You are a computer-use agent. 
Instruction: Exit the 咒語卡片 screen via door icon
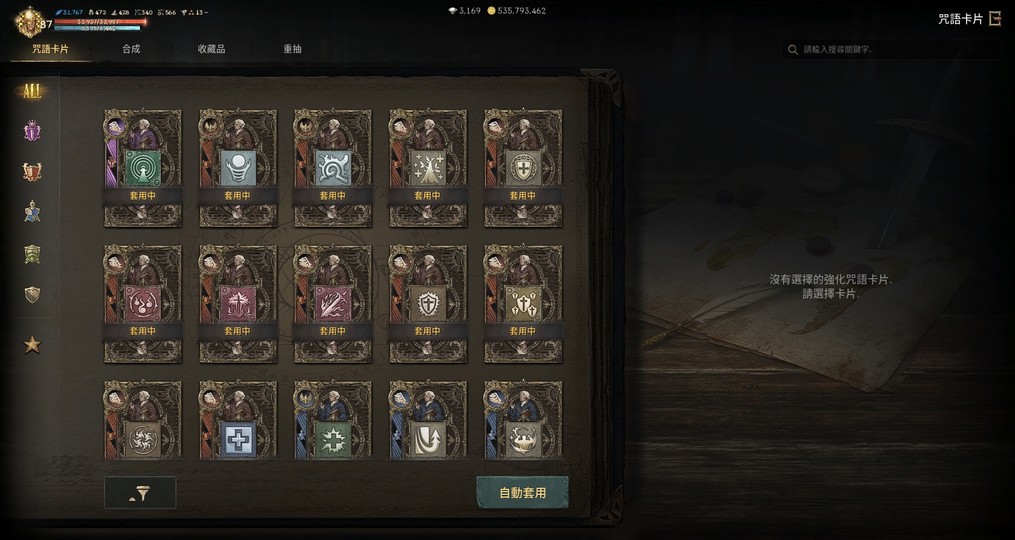pyautogui.click(x=994, y=19)
